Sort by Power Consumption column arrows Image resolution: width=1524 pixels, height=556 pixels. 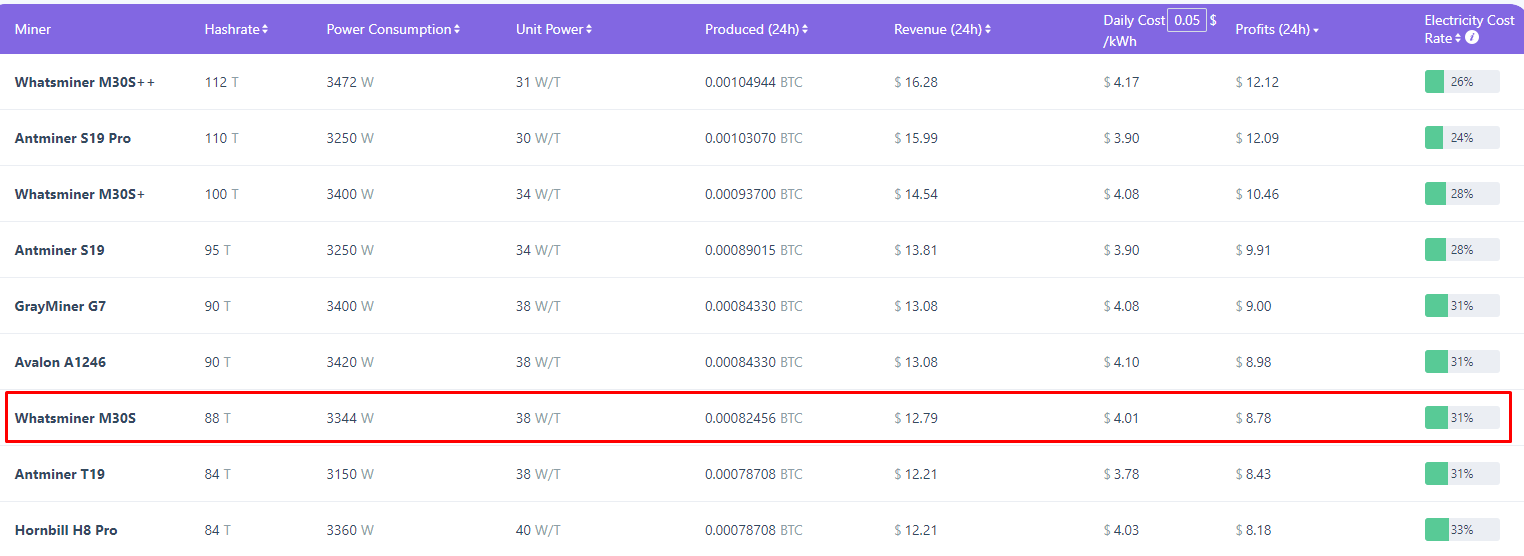tap(457, 30)
